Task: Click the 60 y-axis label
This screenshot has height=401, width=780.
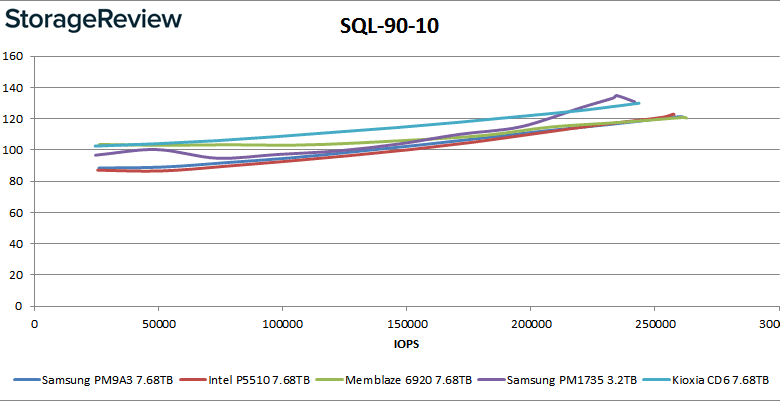Action: tap(16, 213)
